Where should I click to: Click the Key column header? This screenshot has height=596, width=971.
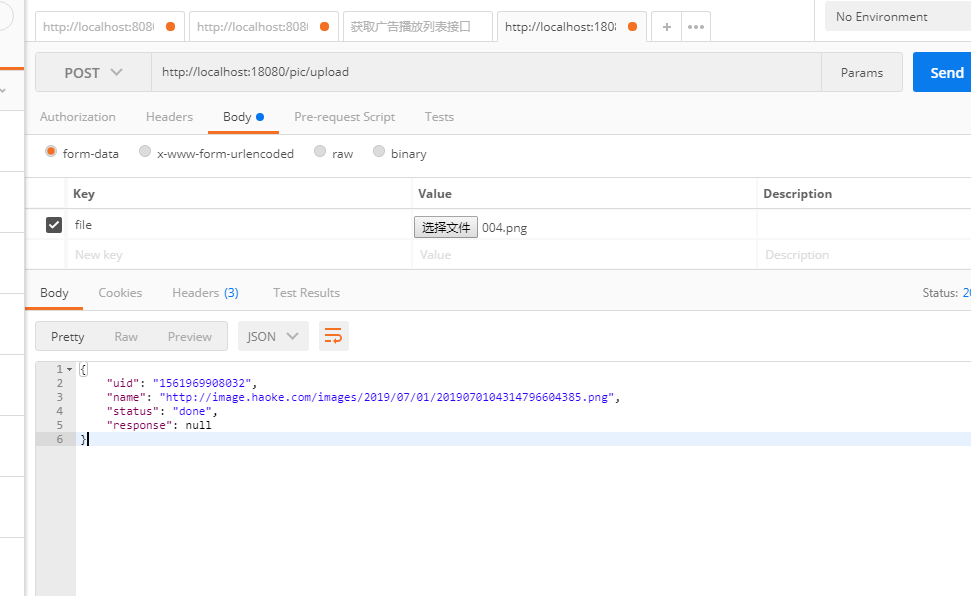[x=84, y=193]
